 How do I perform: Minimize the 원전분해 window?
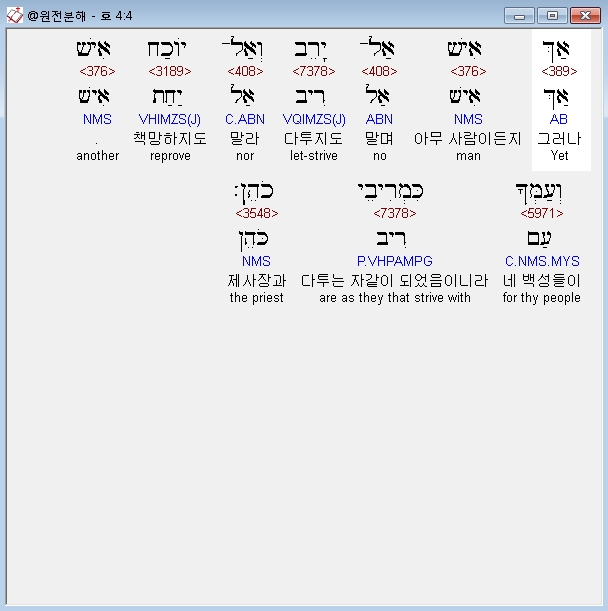click(519, 16)
